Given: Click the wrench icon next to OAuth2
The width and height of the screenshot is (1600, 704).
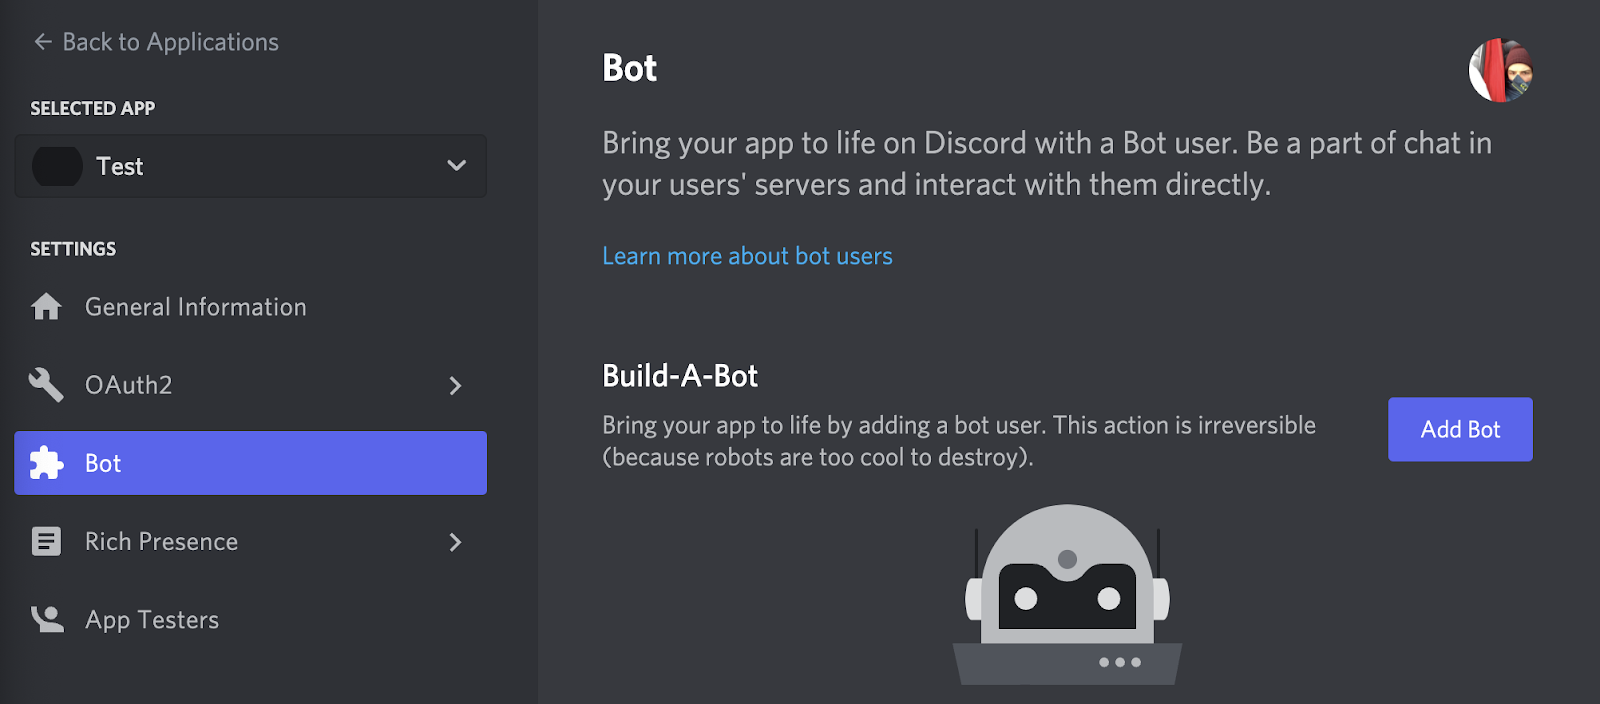Looking at the screenshot, I should pos(46,385).
